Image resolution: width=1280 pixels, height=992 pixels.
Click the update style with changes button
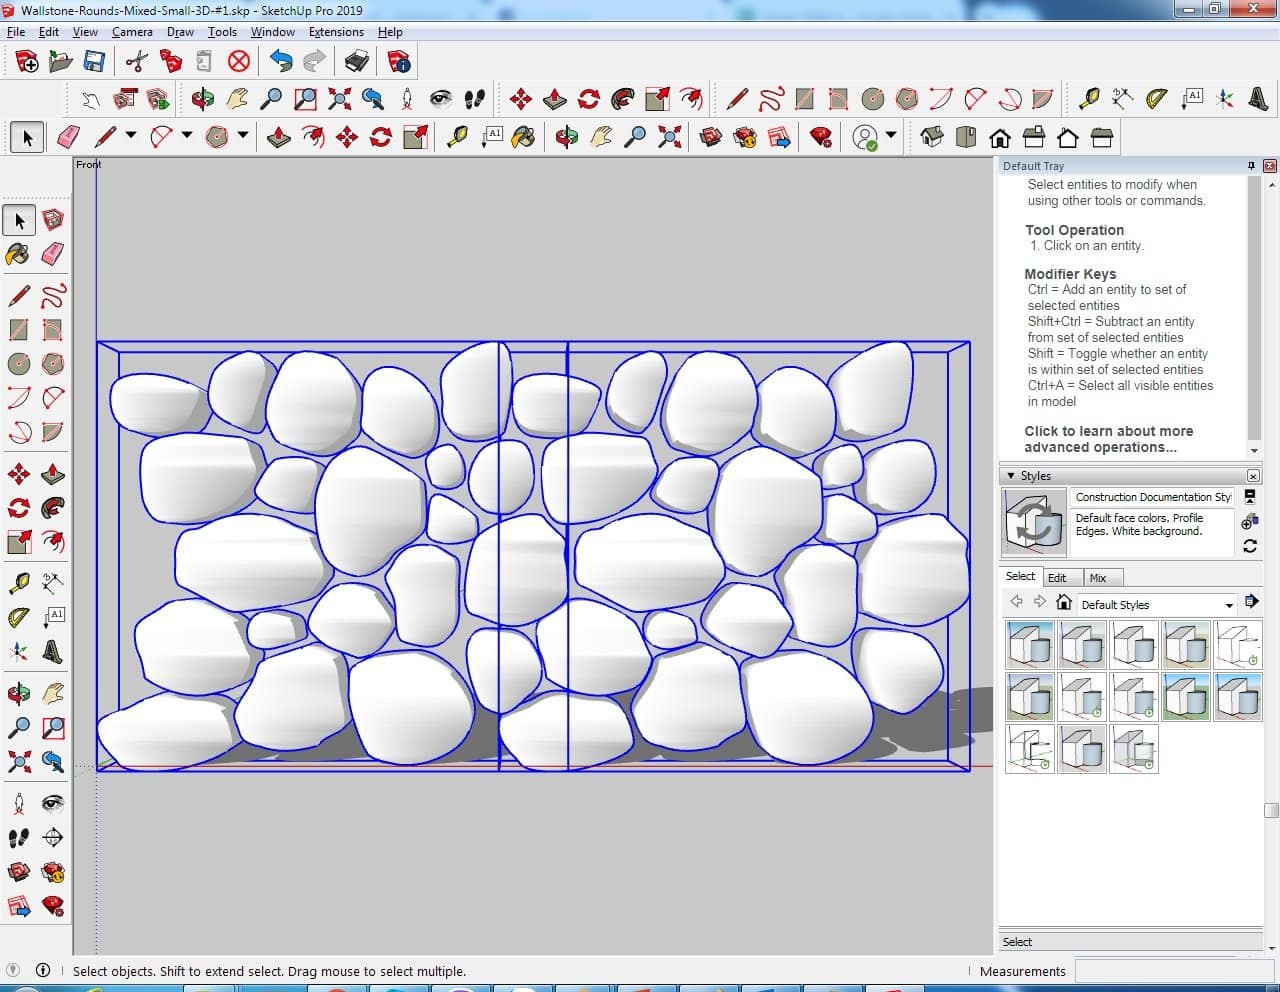1249,546
